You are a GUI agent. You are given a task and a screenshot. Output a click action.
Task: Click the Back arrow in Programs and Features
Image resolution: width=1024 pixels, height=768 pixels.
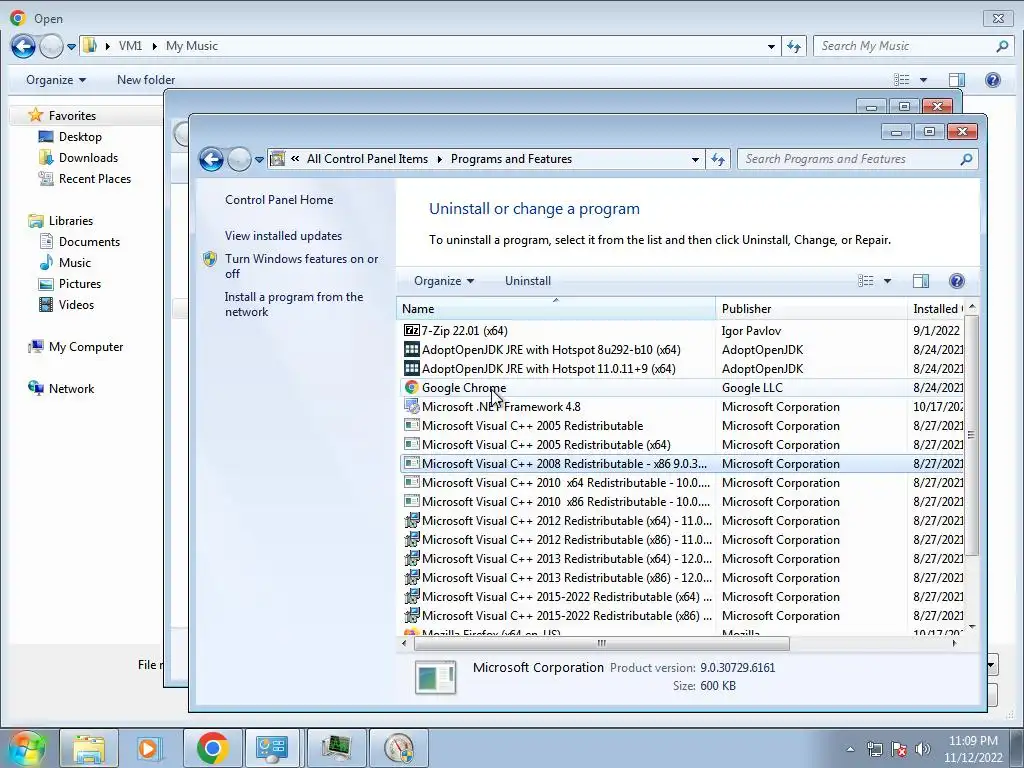coord(211,159)
